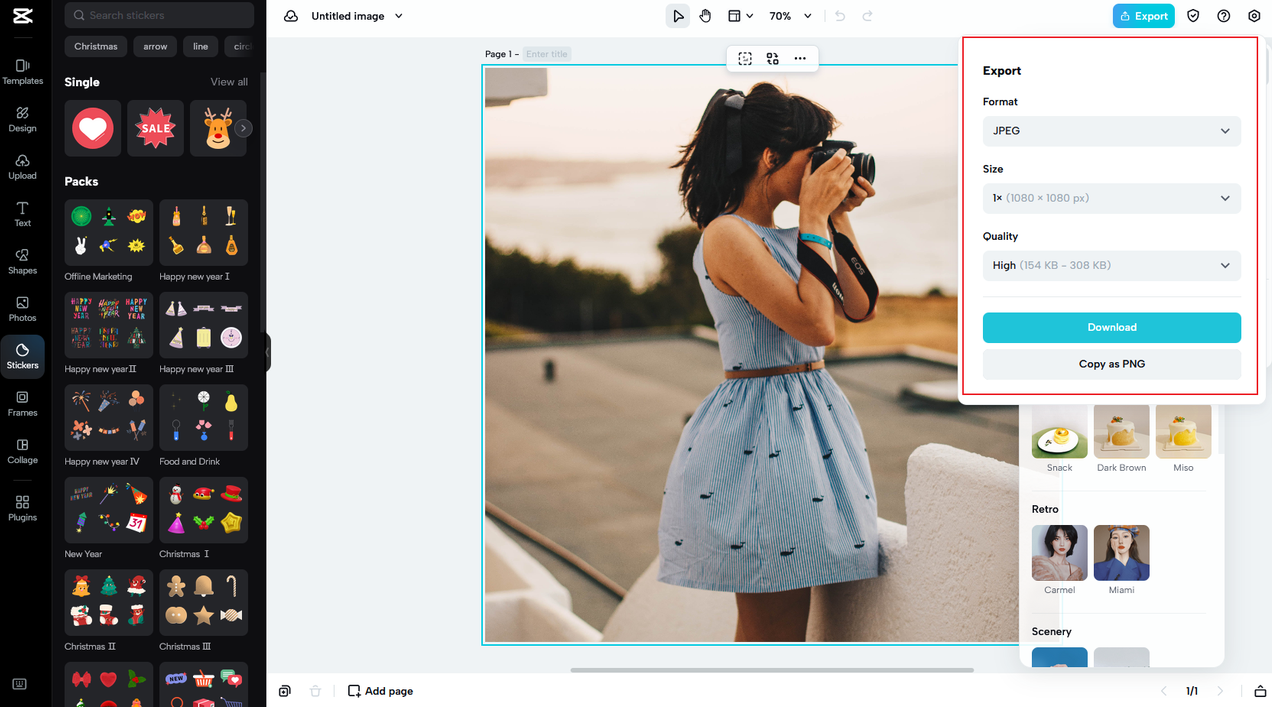Click the cloud save status icon
The width and height of the screenshot is (1272, 707).
tap(291, 16)
